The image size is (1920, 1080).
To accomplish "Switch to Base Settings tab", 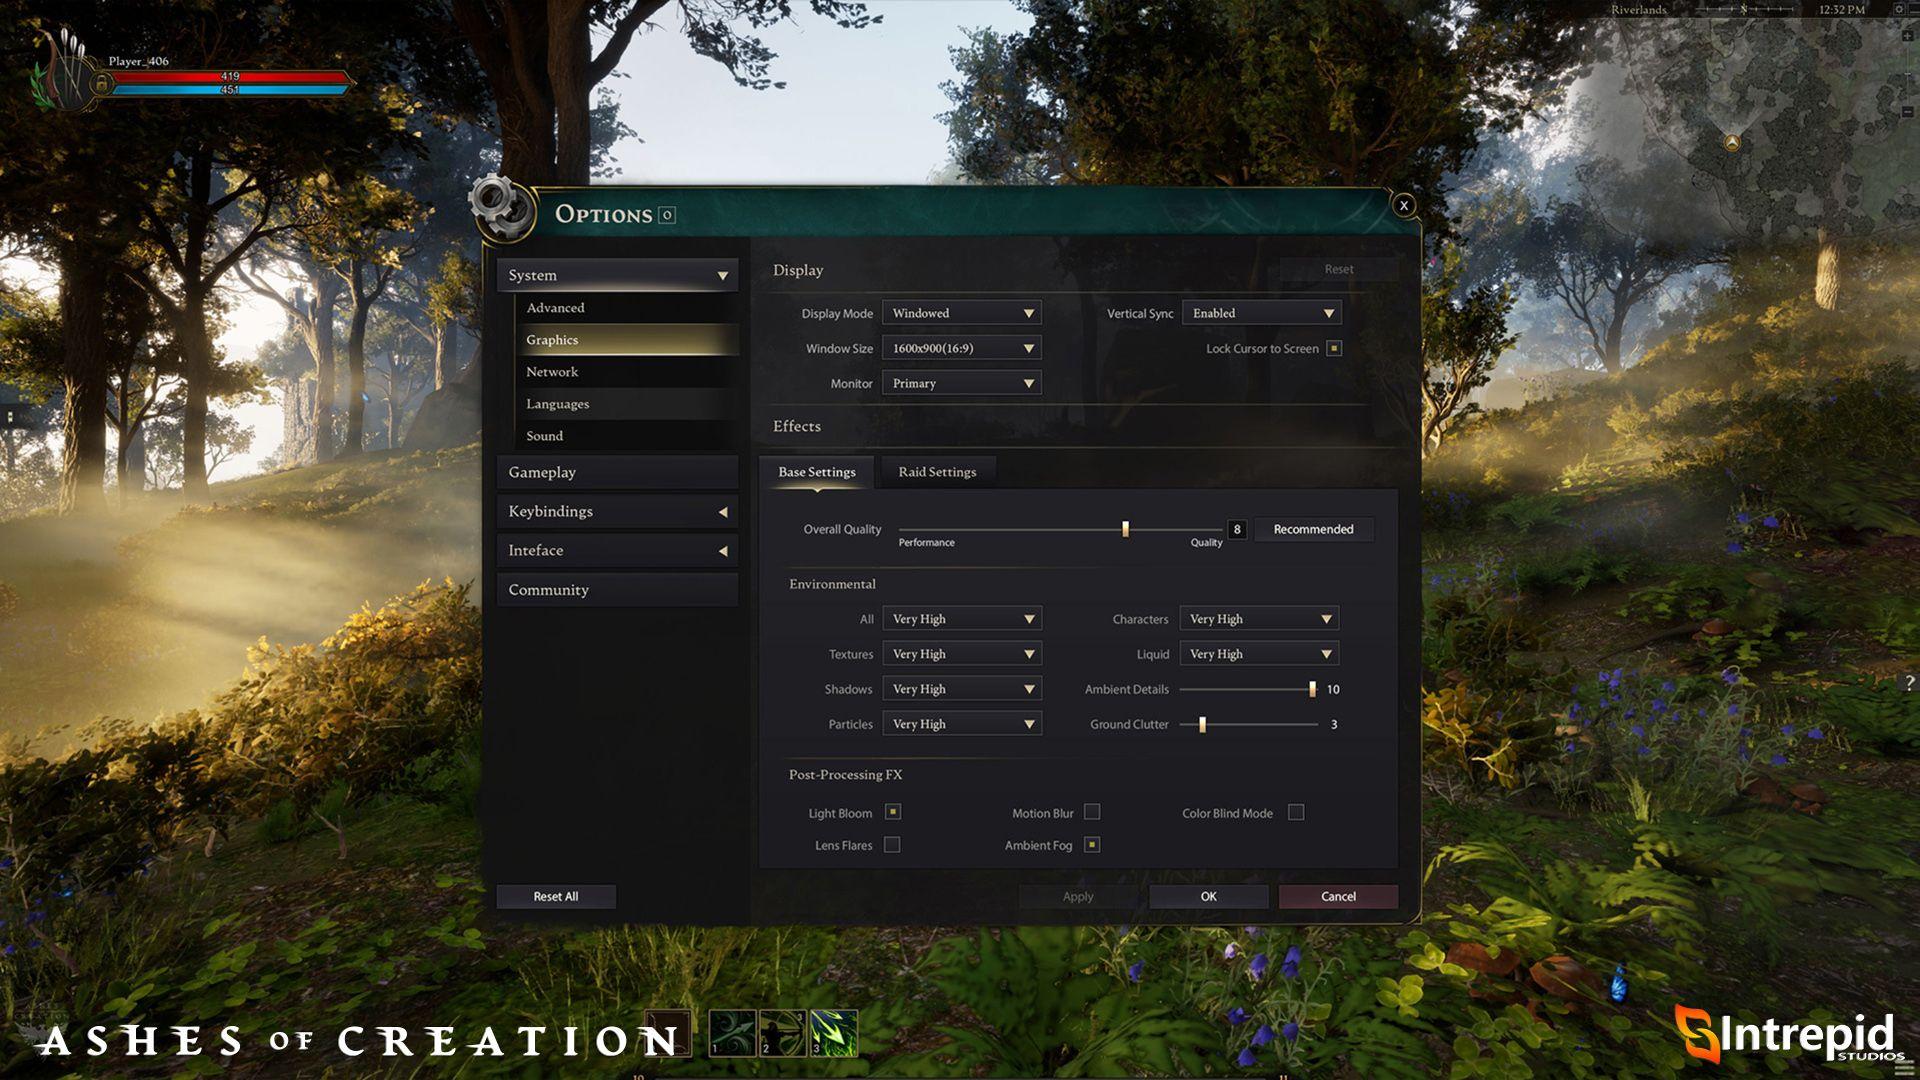I will point(817,472).
